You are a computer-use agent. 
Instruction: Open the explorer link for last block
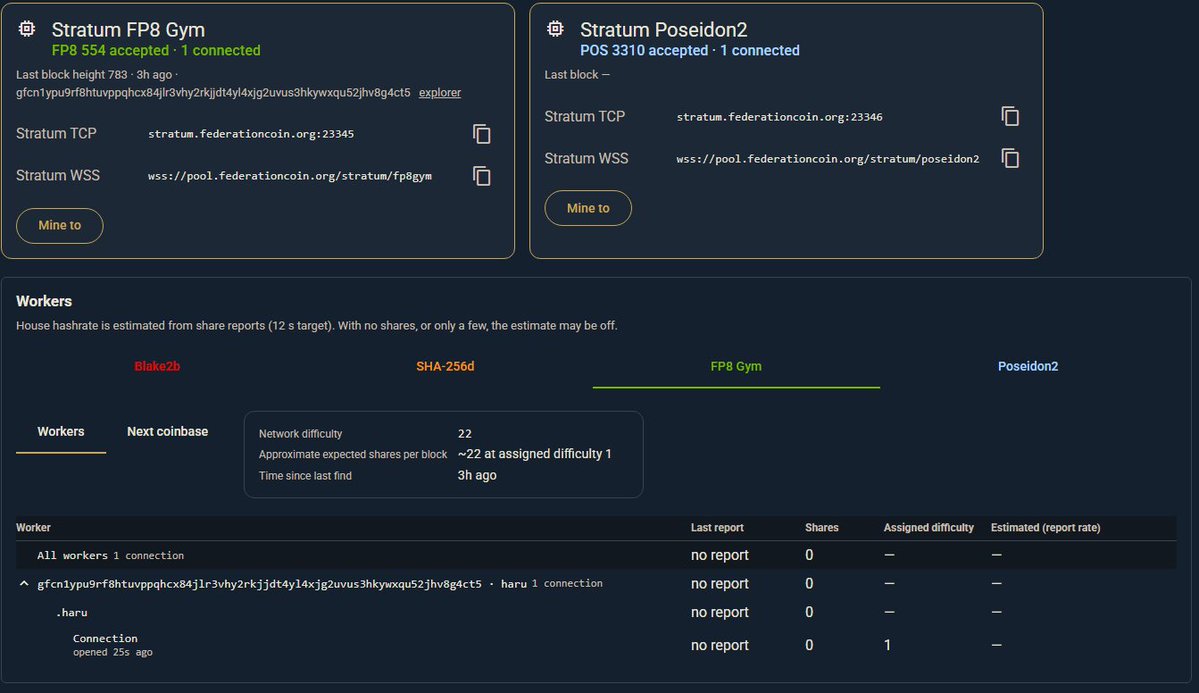(x=440, y=93)
